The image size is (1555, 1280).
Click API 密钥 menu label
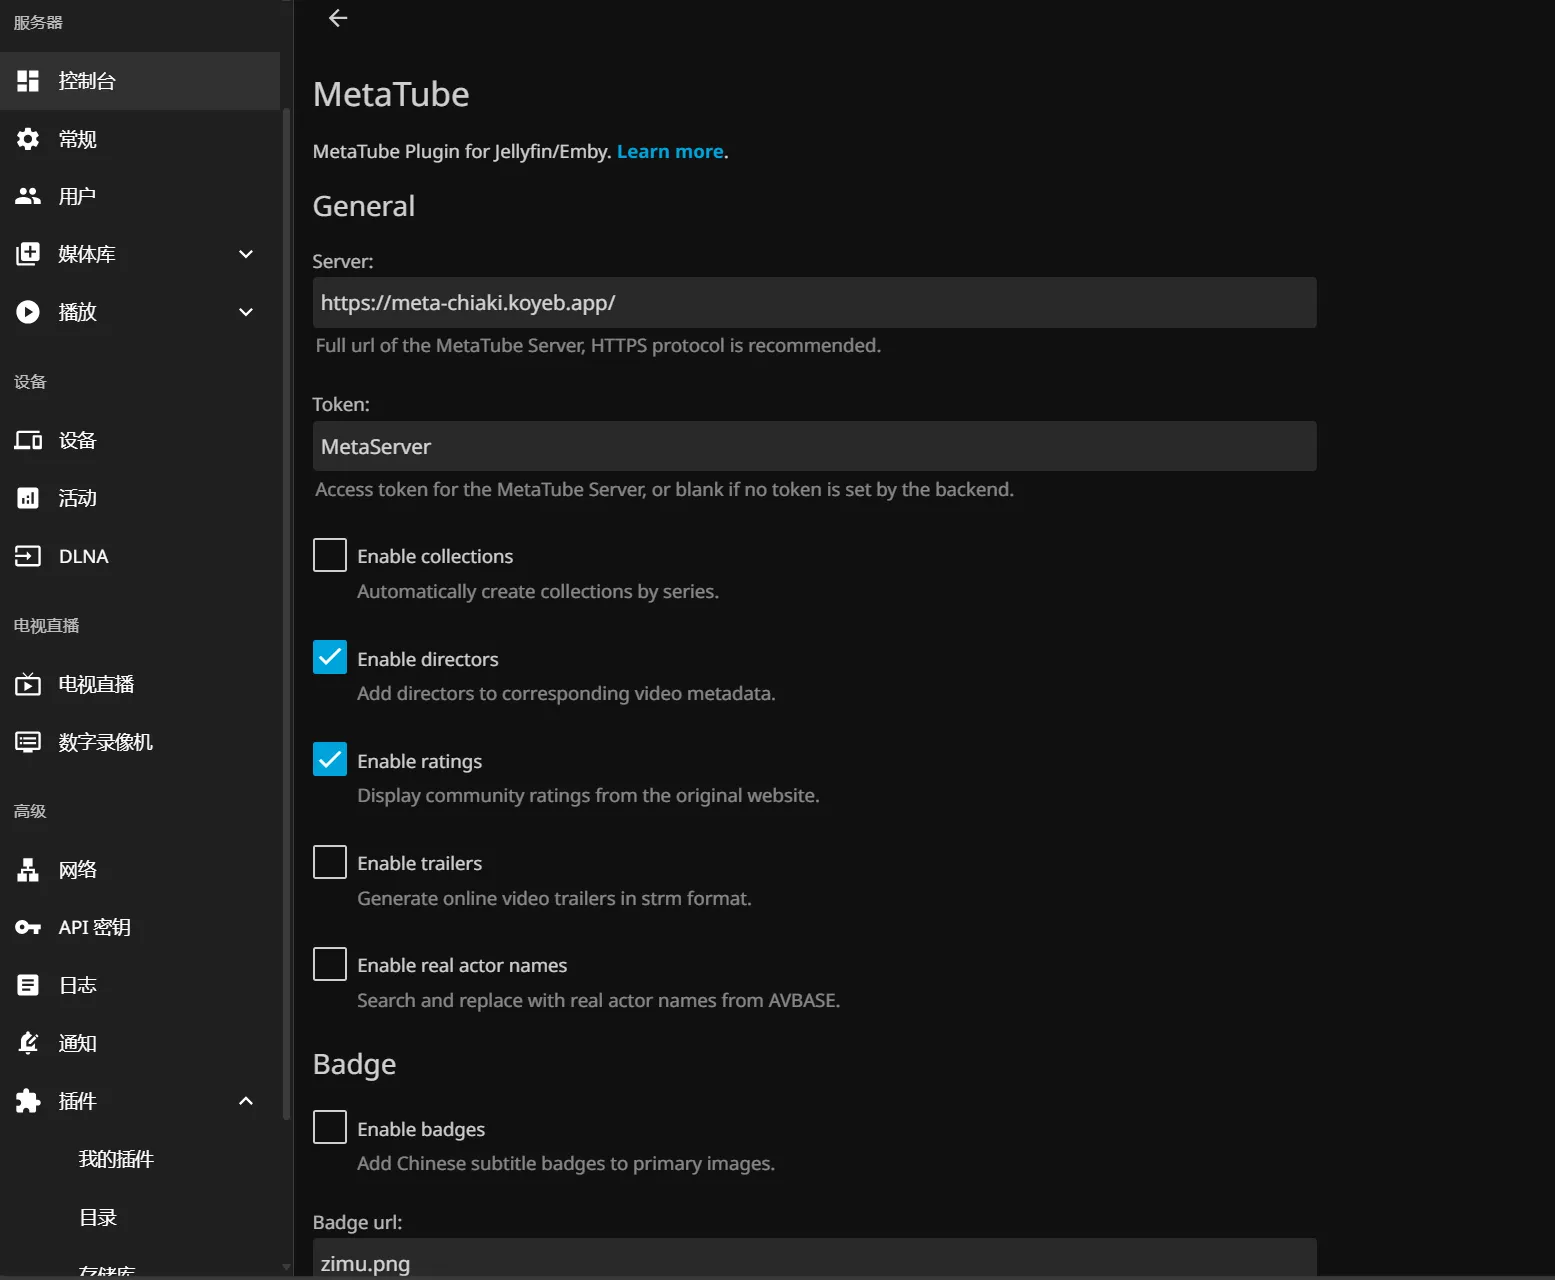pos(94,928)
